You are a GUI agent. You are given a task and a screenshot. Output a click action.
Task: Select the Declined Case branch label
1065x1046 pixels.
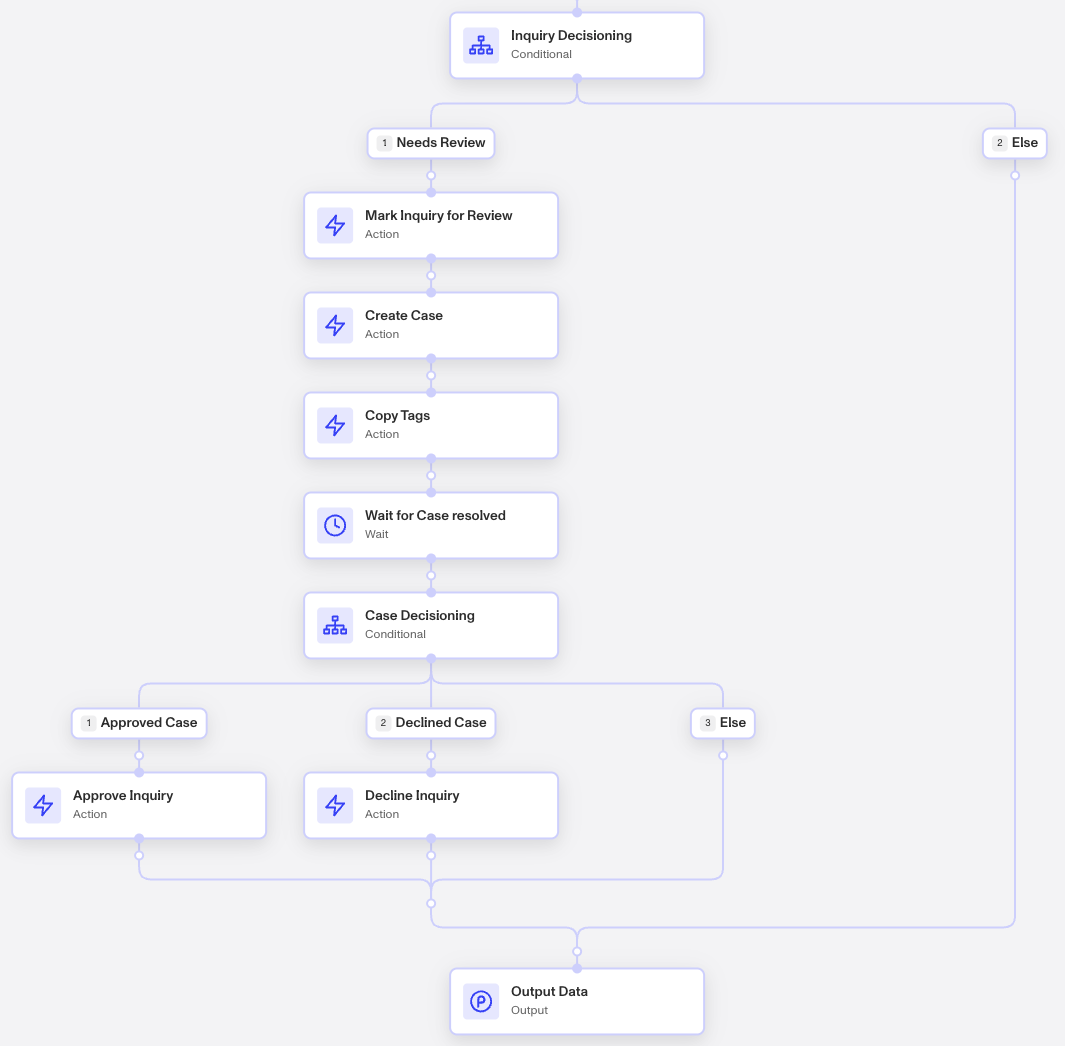431,723
